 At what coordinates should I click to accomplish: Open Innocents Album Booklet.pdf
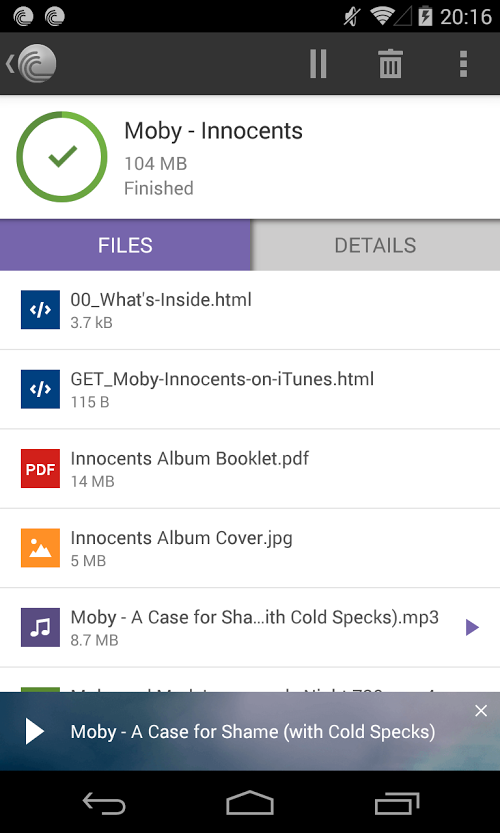[x=250, y=469]
